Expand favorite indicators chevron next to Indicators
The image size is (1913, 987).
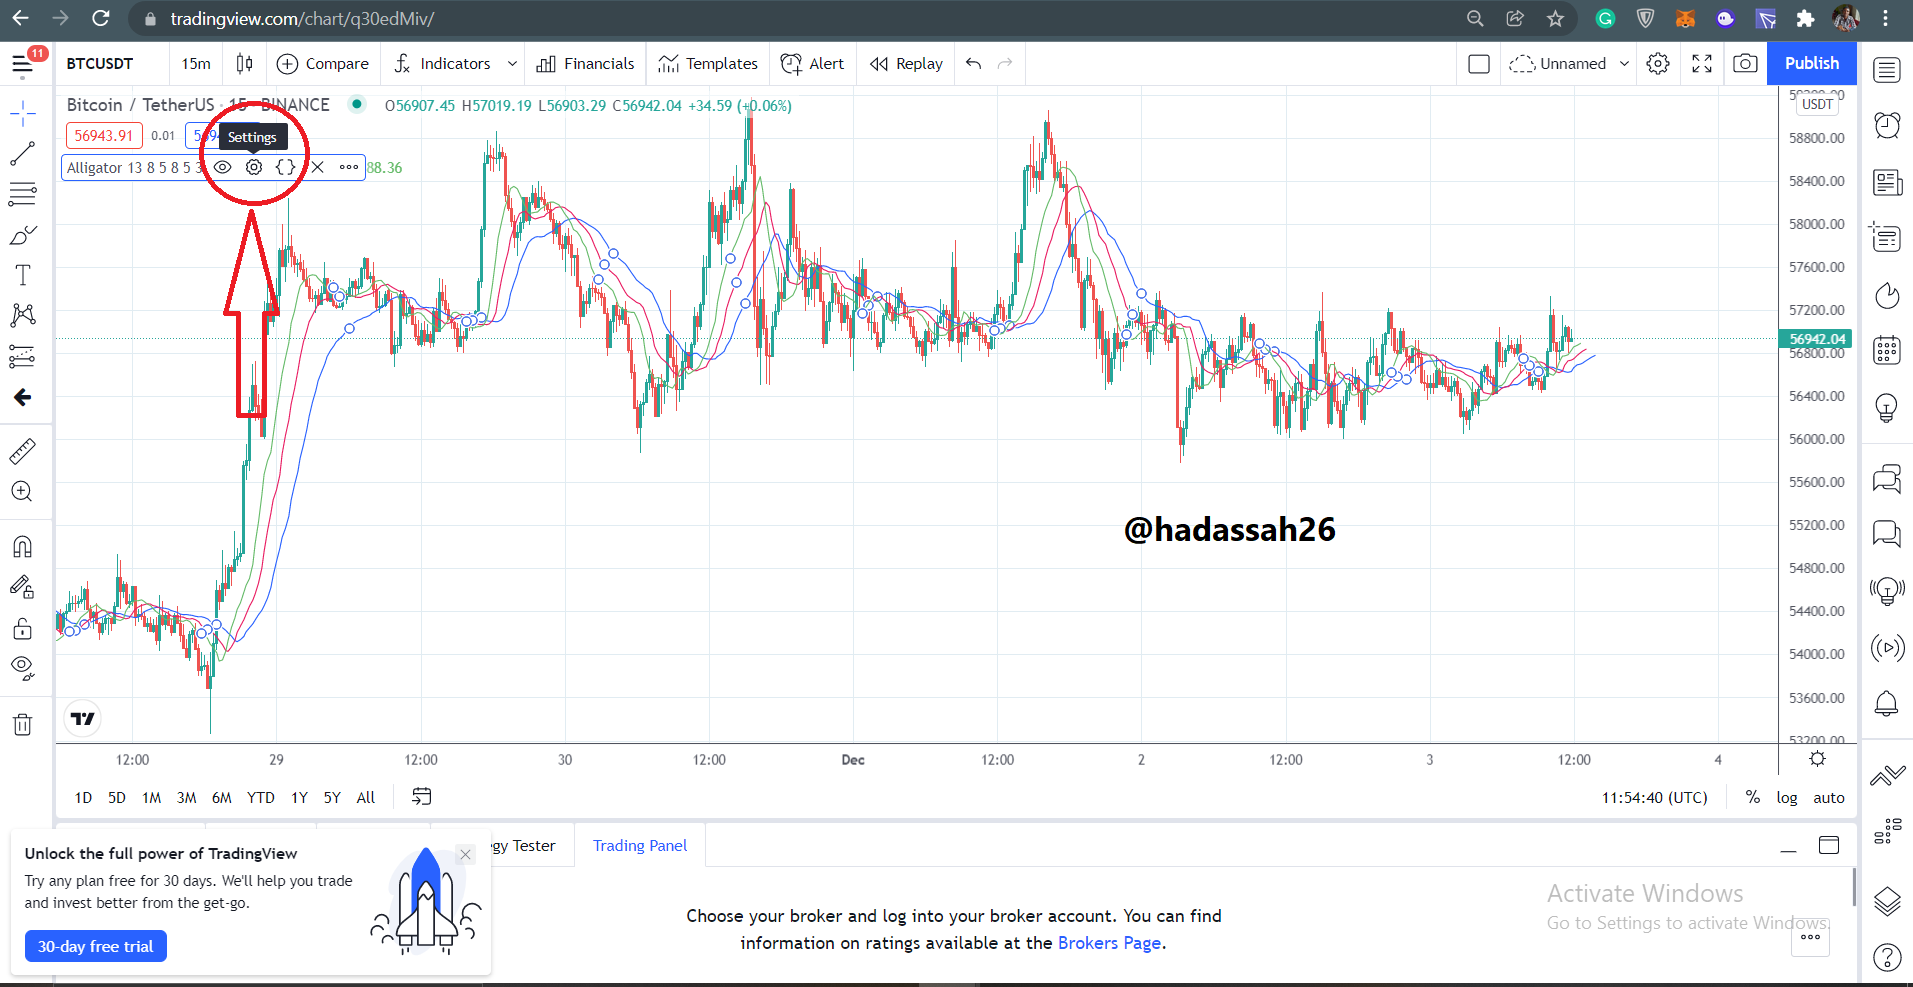tap(512, 64)
